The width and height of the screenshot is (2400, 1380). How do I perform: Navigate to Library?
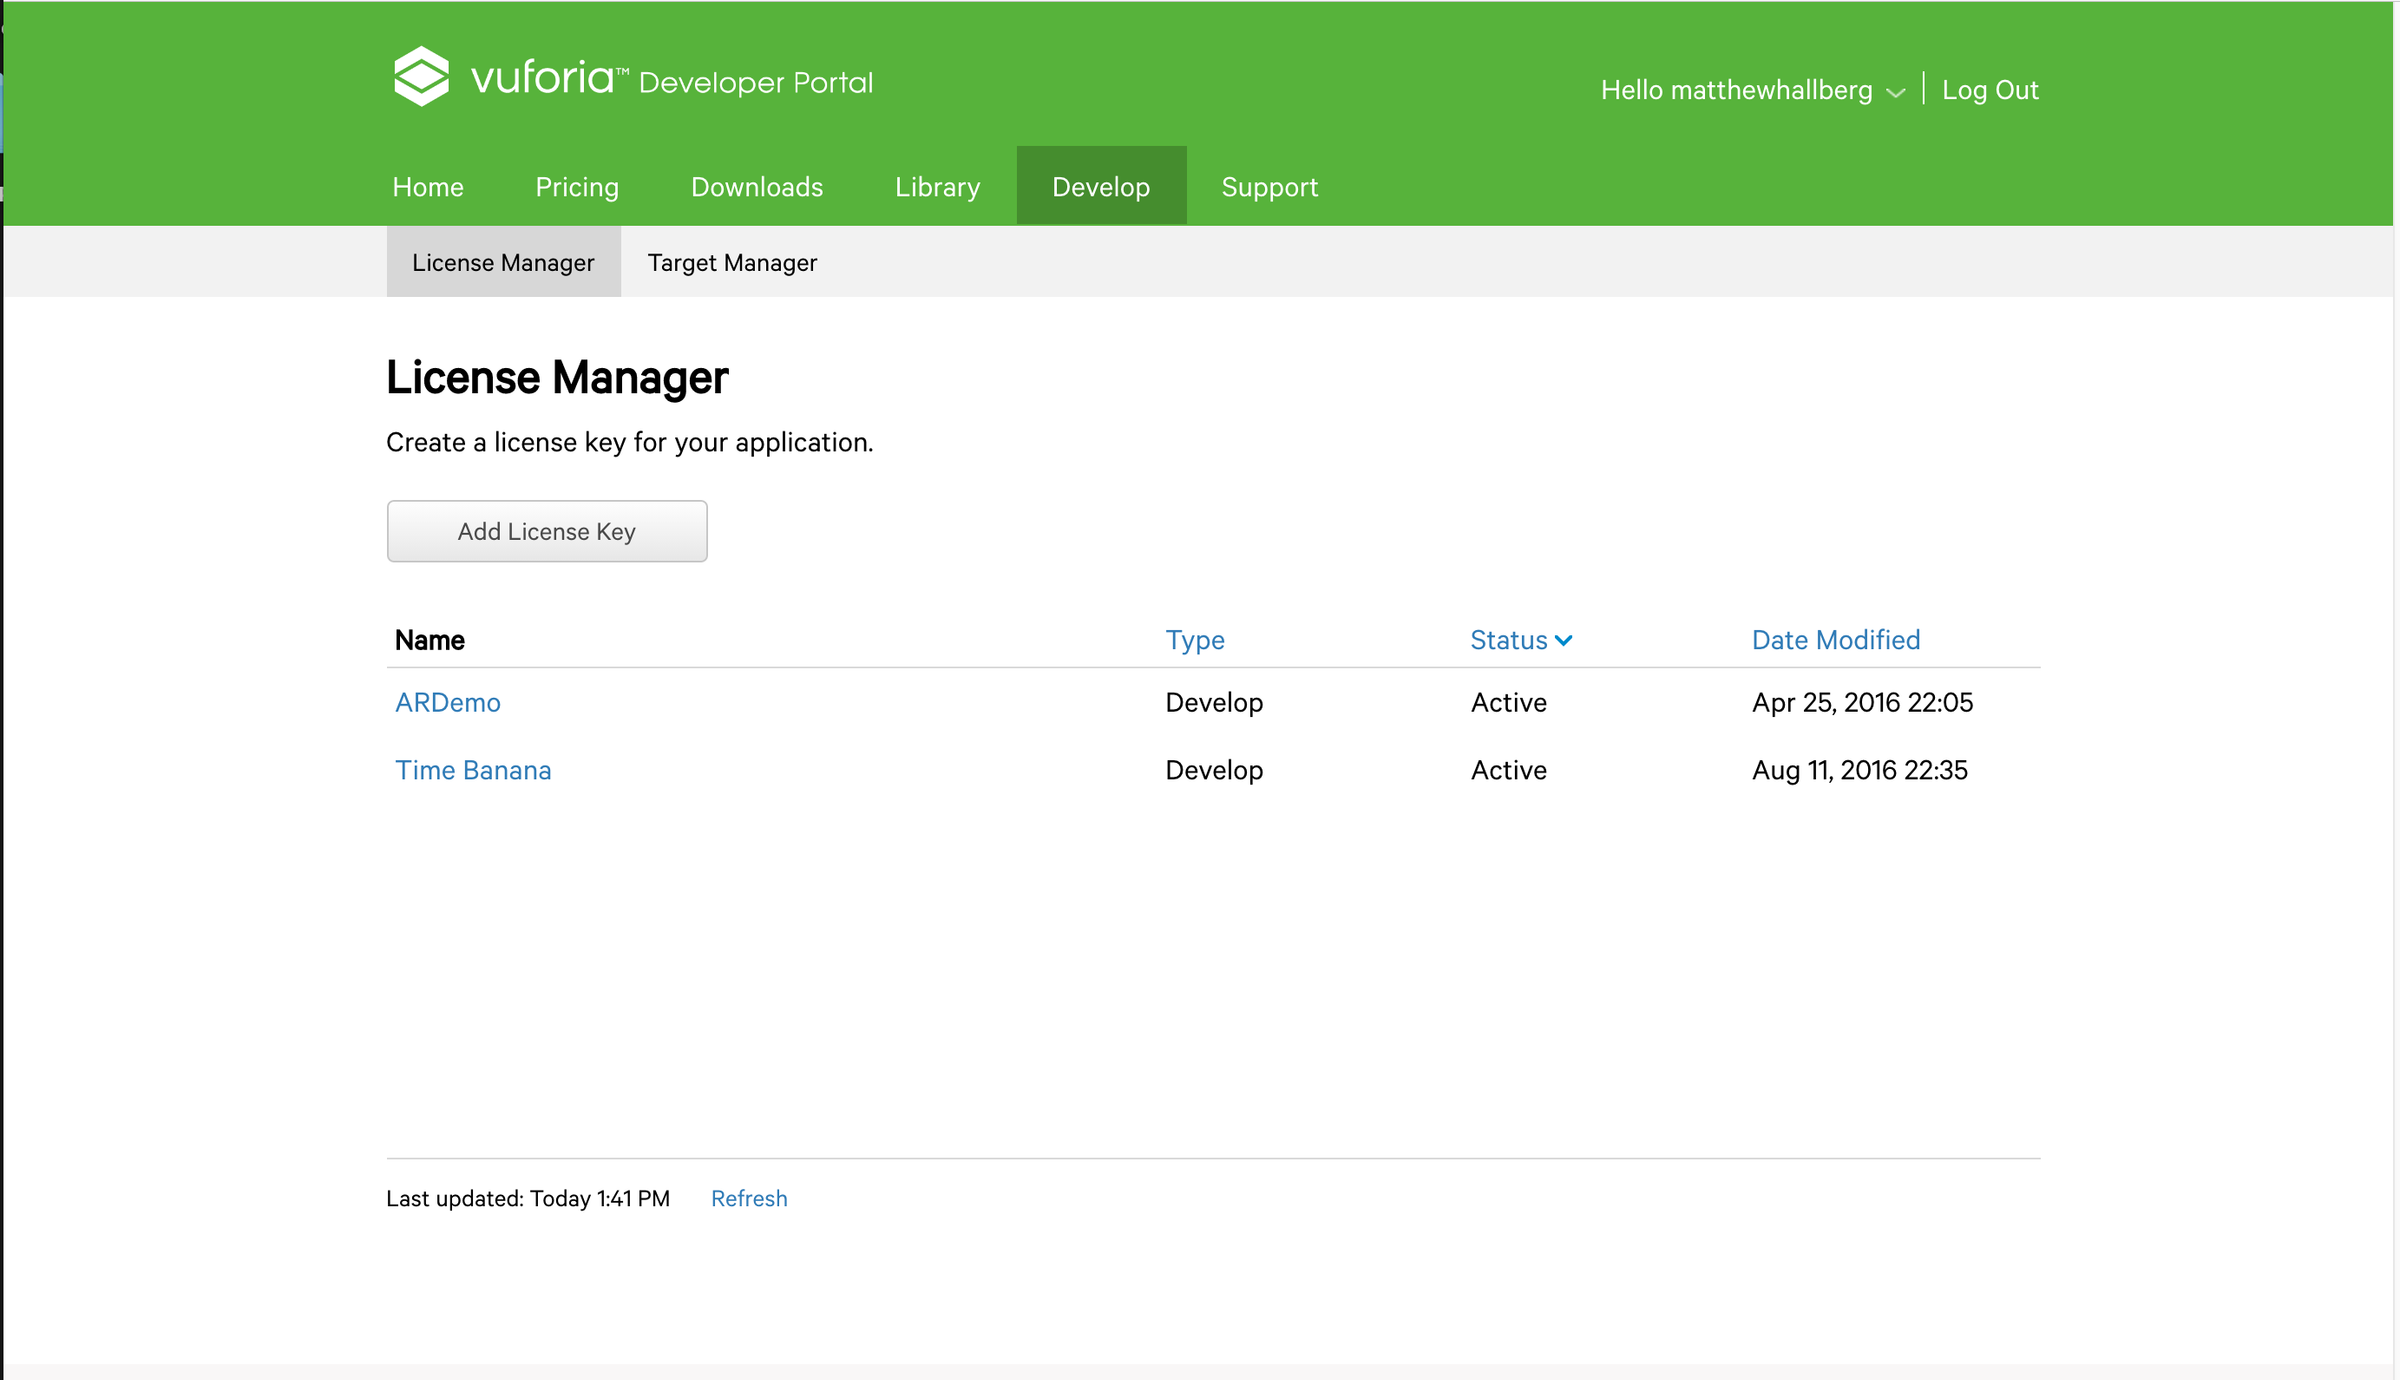pos(937,187)
